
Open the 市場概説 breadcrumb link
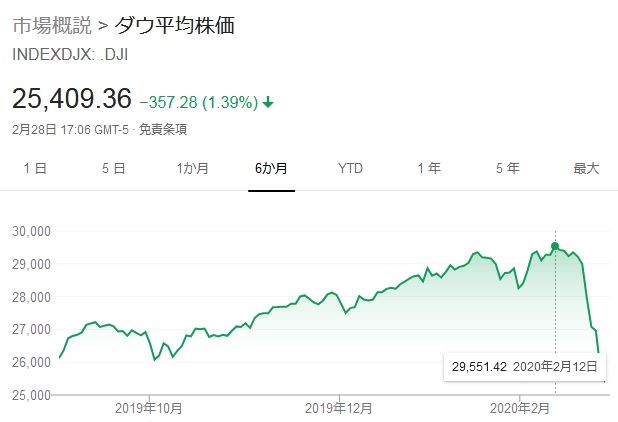(x=52, y=26)
